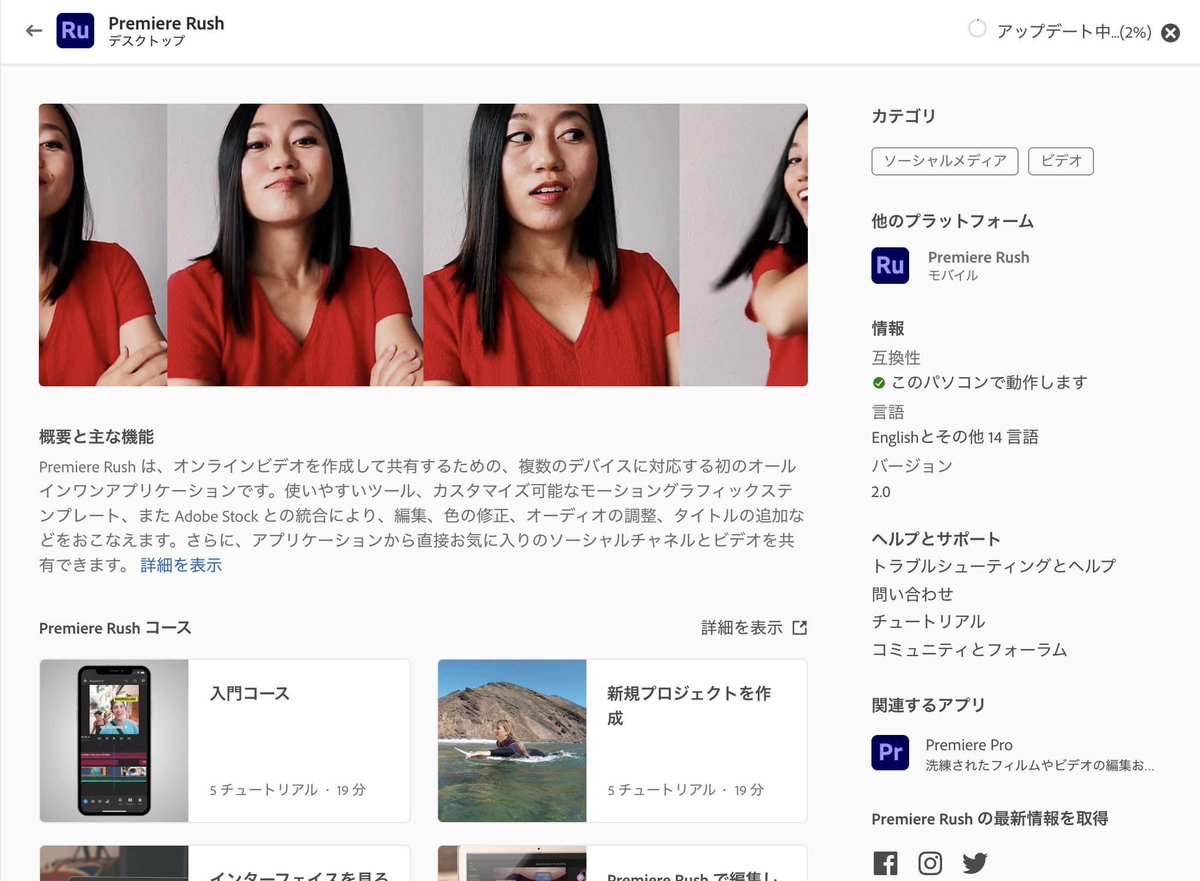The height and width of the screenshot is (881, 1200).
Task: Click the hero banner image of the woman
Action: 423,245
